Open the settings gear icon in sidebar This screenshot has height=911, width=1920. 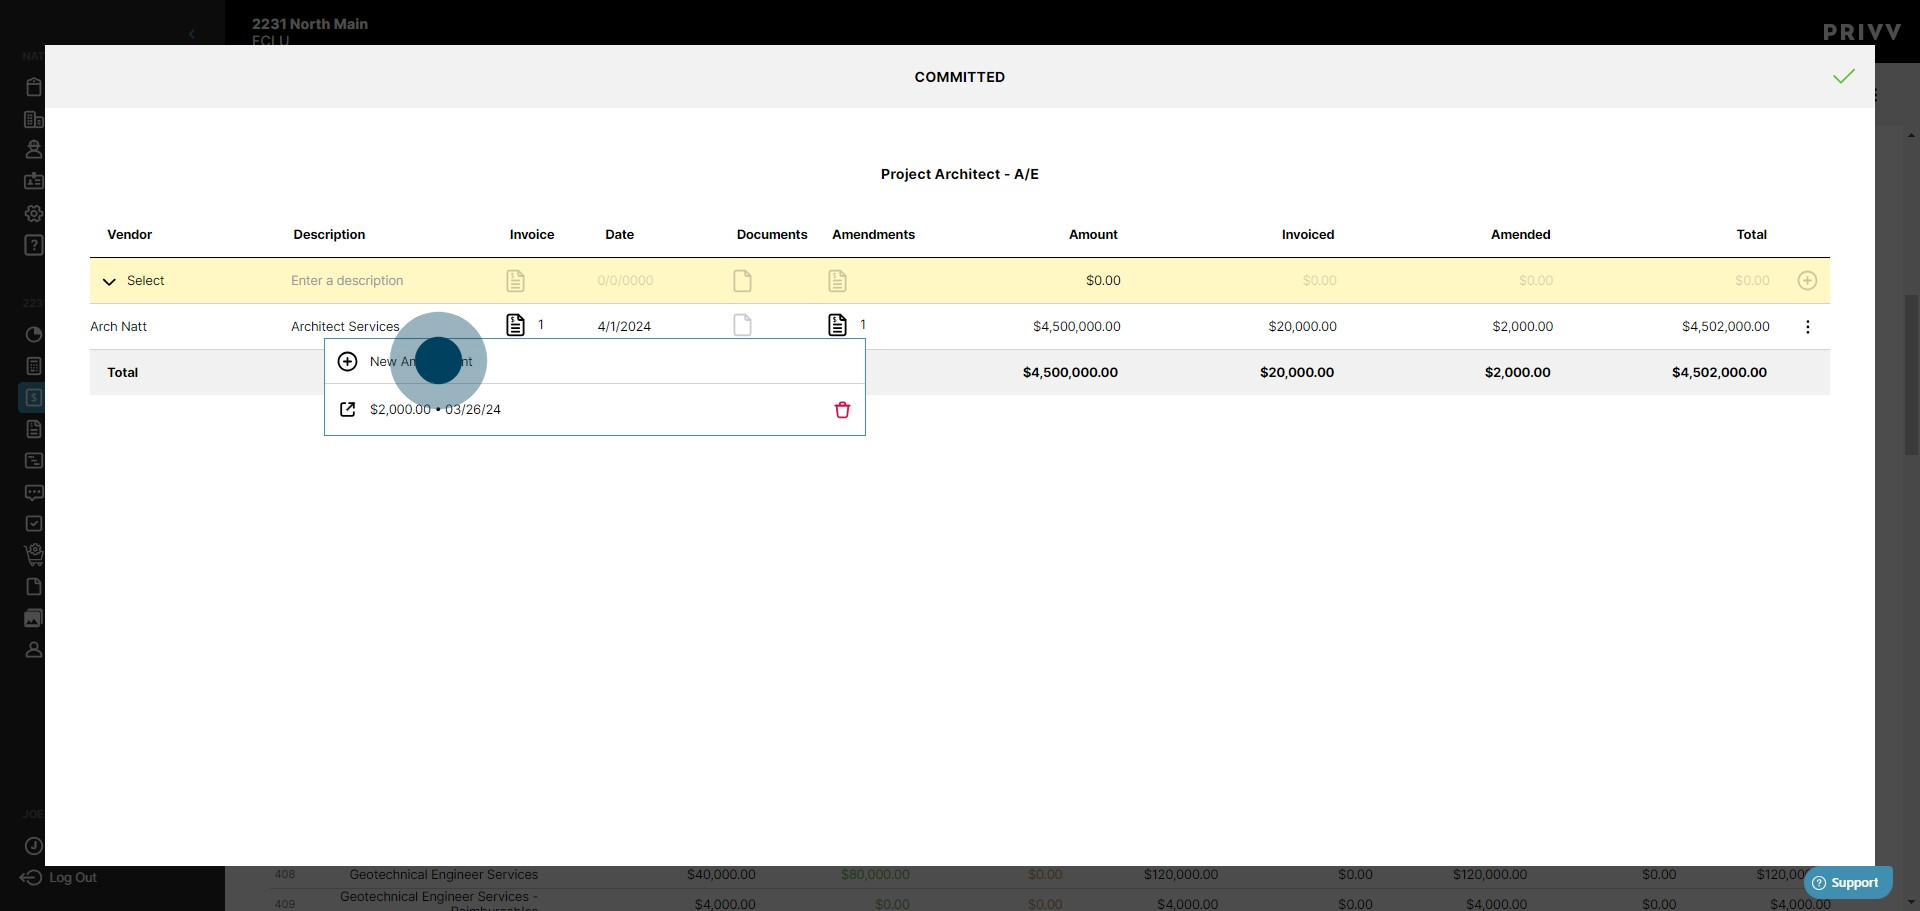(x=33, y=213)
